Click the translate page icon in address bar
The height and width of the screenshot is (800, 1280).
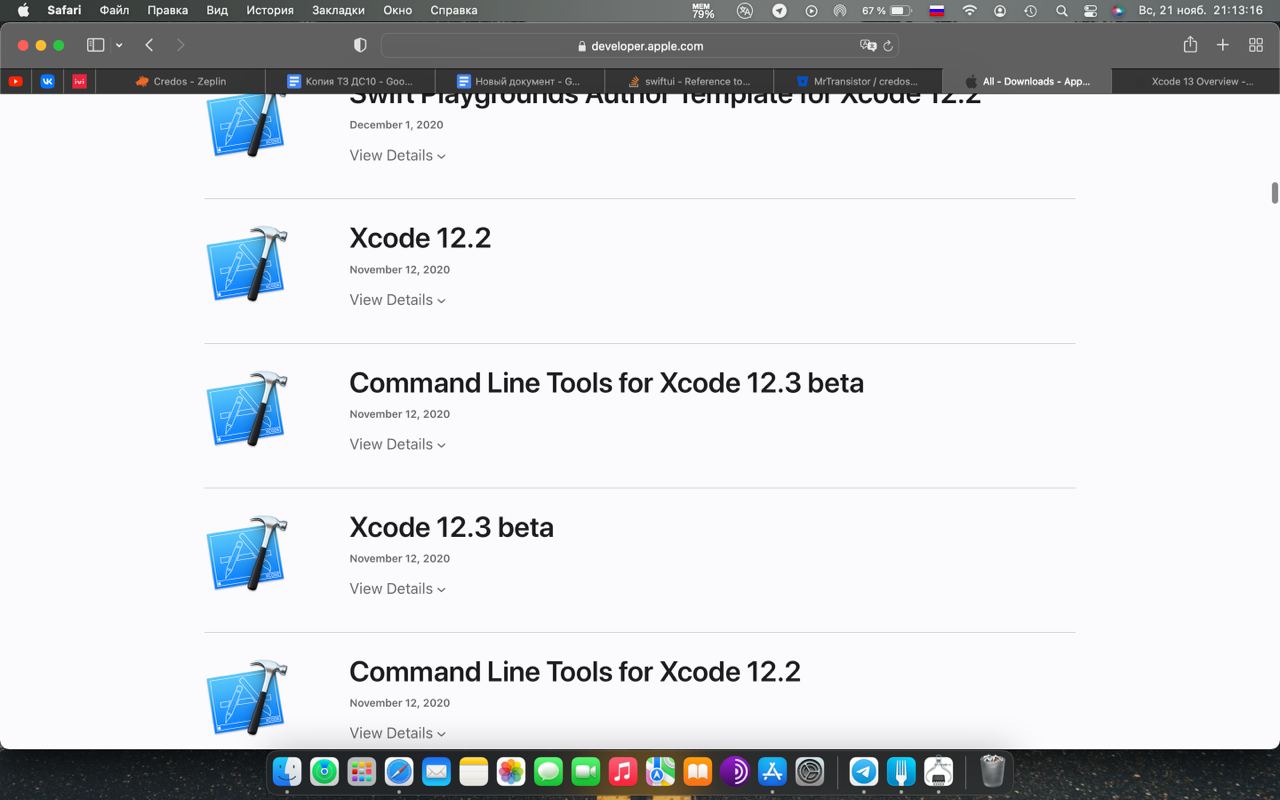pos(868,45)
